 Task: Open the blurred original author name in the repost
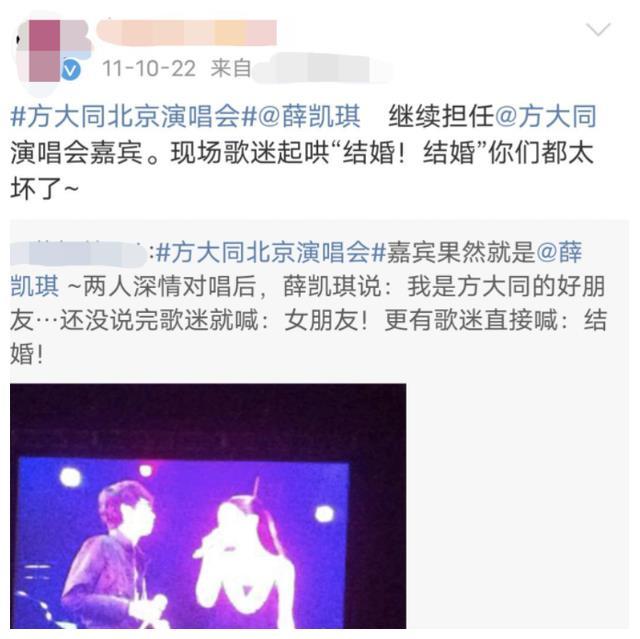[78, 252]
